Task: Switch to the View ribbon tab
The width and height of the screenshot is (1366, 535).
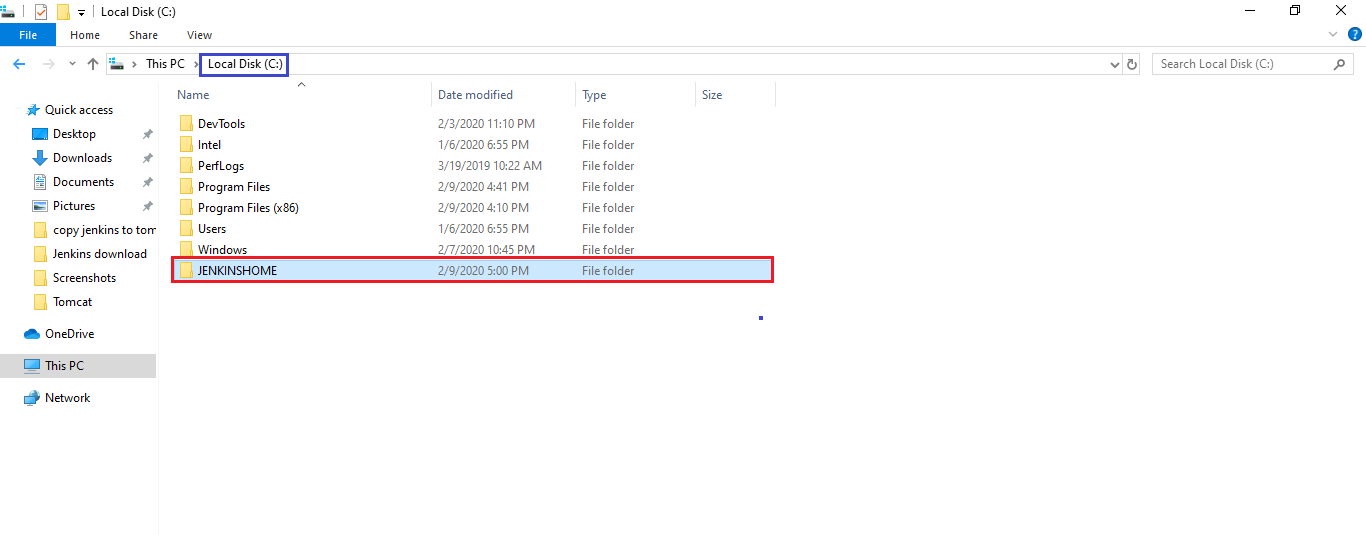Action: [x=200, y=35]
